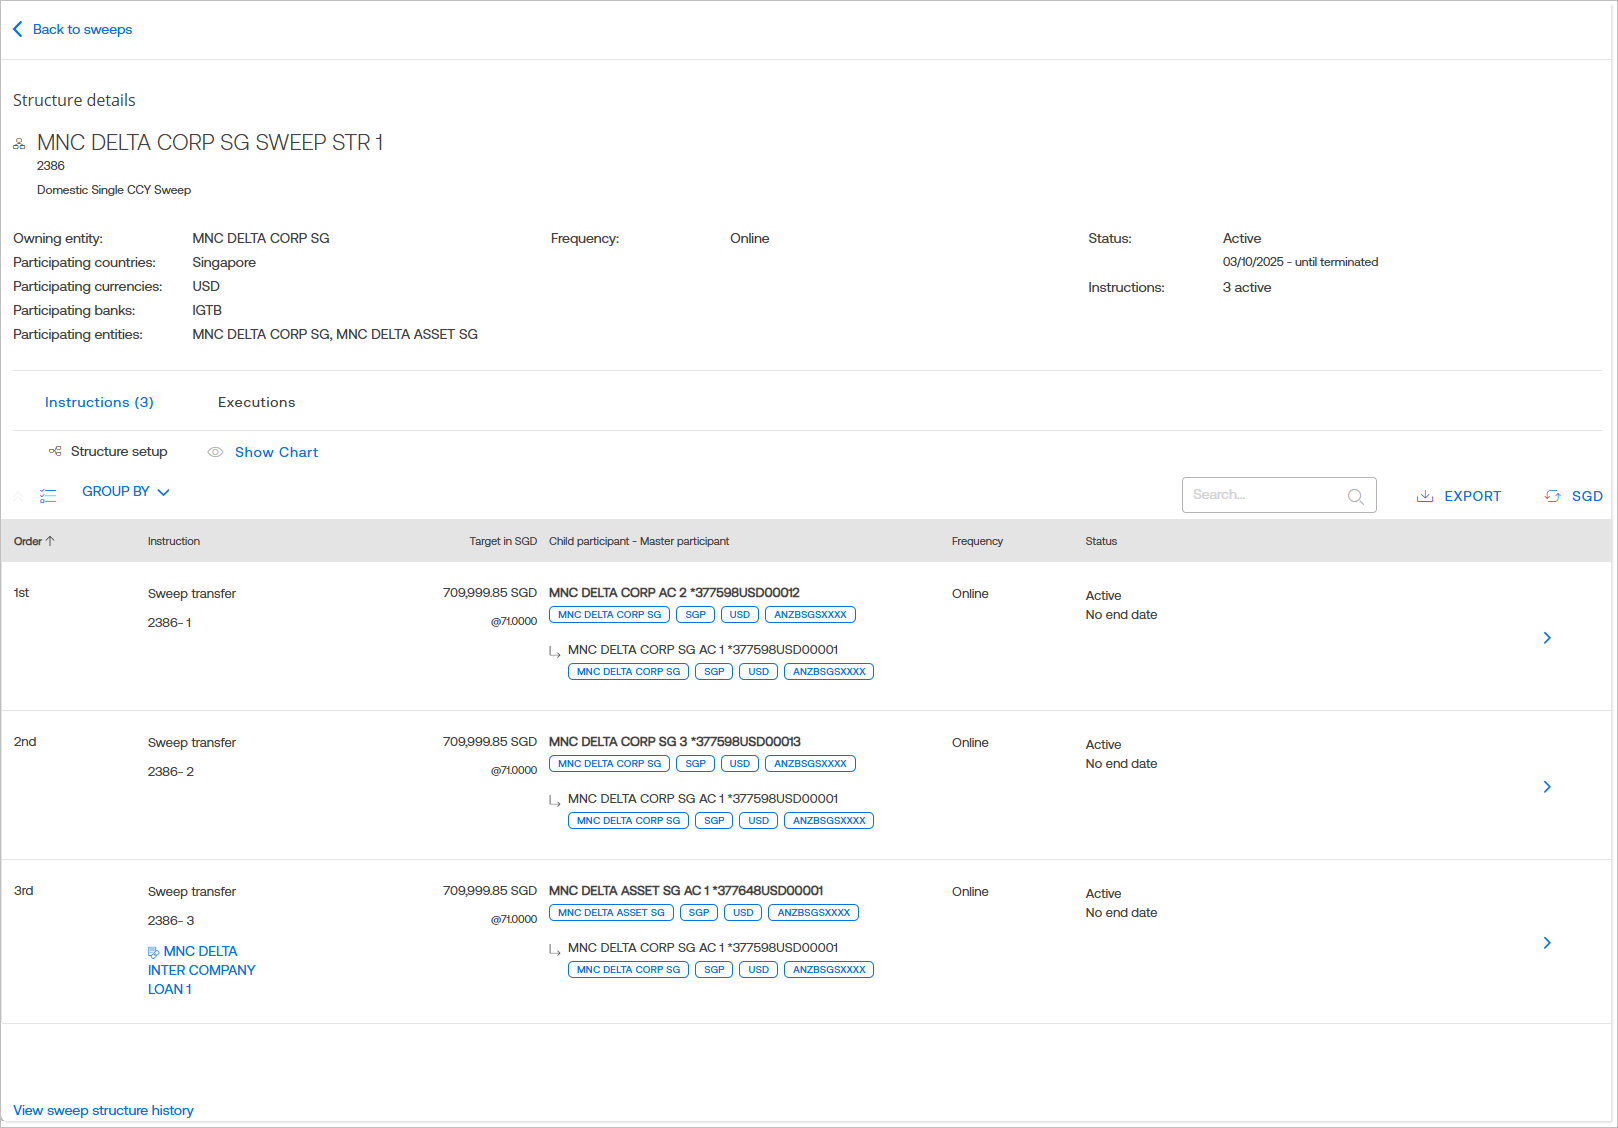Switch to the Executions tab

pos(256,402)
